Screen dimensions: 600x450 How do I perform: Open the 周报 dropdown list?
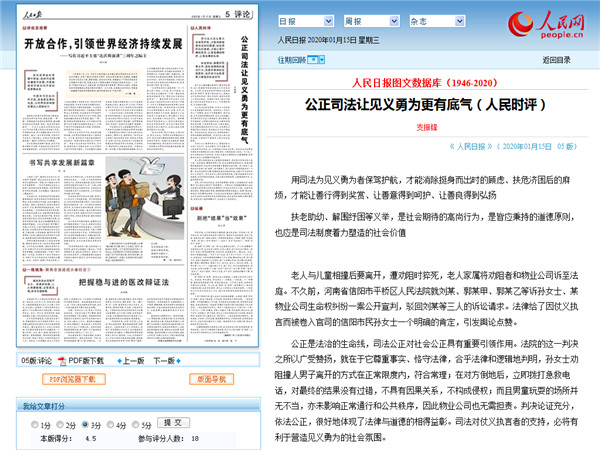tap(372, 21)
